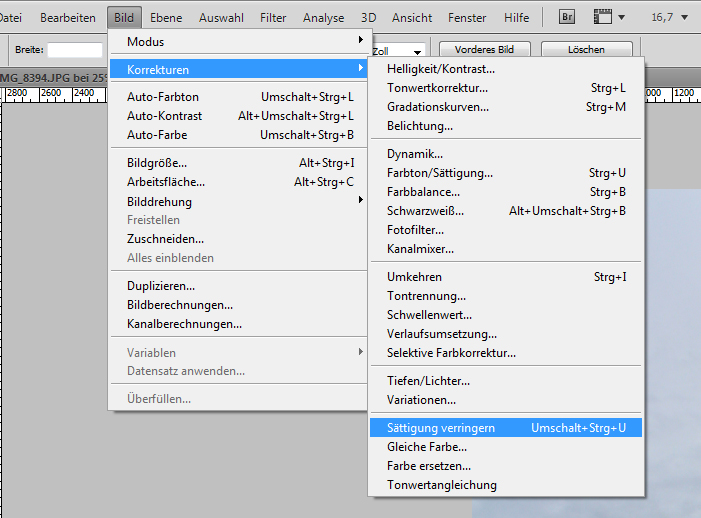Viewport: 701px width, 518px height.
Task: Open the Fenster menu
Action: point(467,18)
